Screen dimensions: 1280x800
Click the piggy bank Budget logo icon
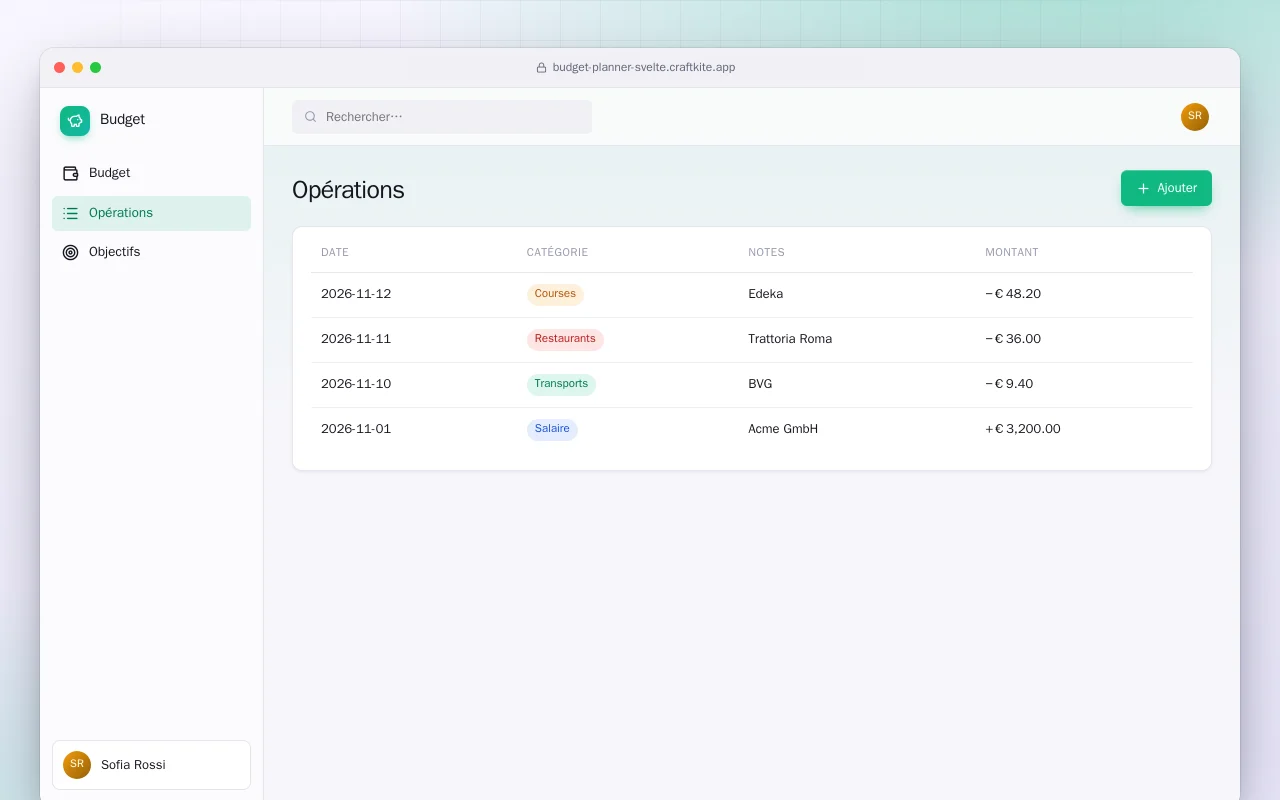[75, 121]
